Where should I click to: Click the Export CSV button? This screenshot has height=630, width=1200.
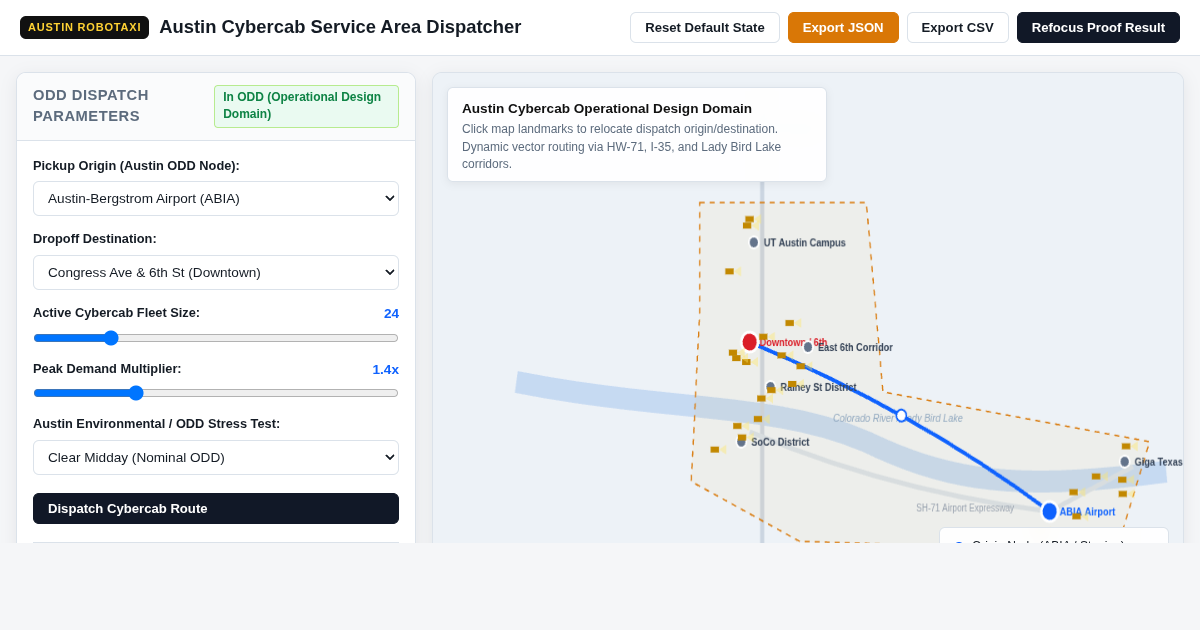click(958, 27)
